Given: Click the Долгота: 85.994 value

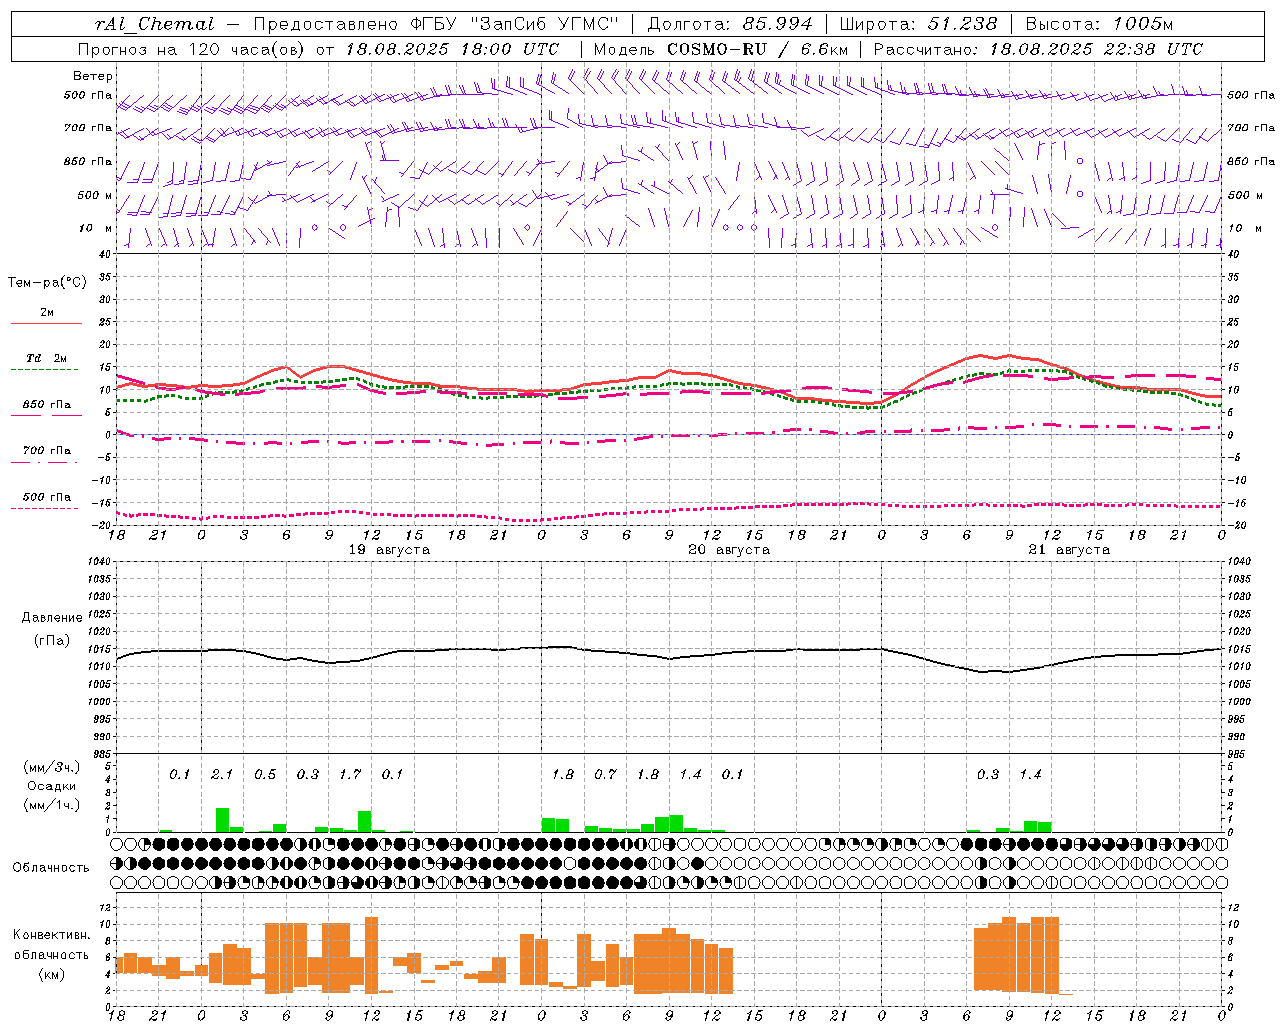Looking at the screenshot, I should [730, 24].
